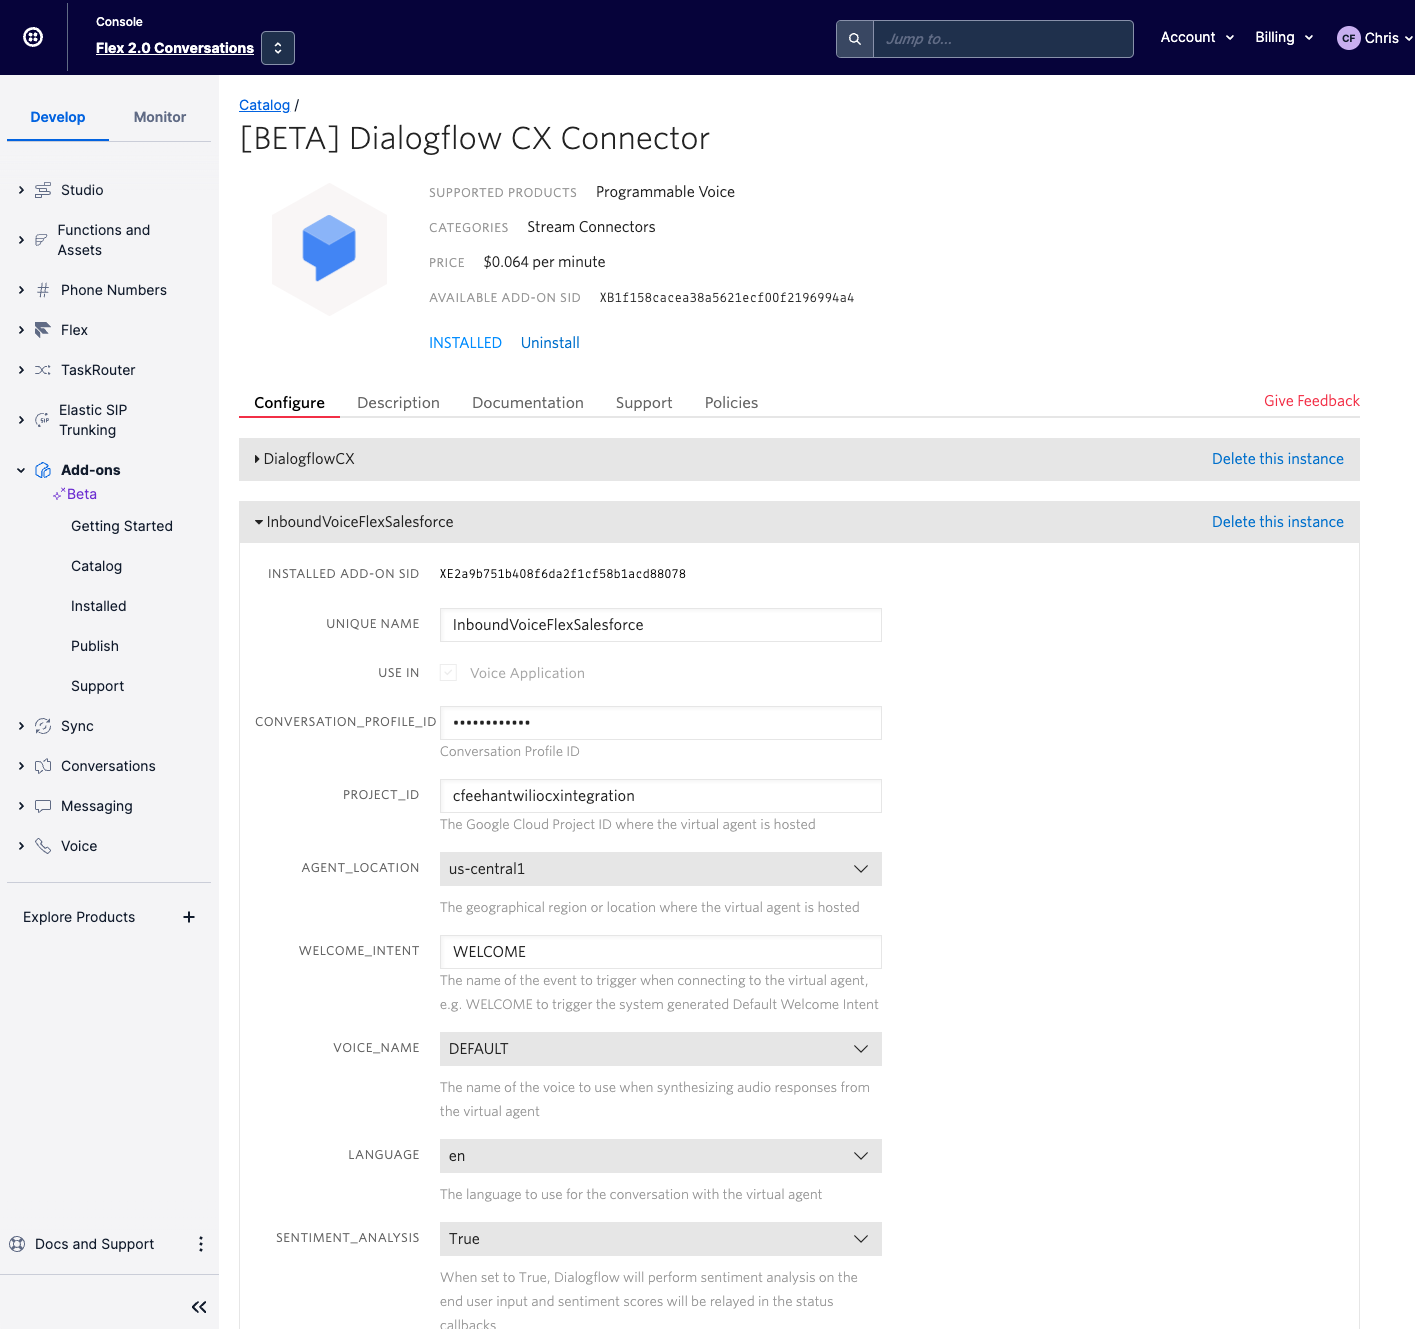Image resolution: width=1415 pixels, height=1329 pixels.
Task: Select the Configure tab
Action: pos(289,403)
